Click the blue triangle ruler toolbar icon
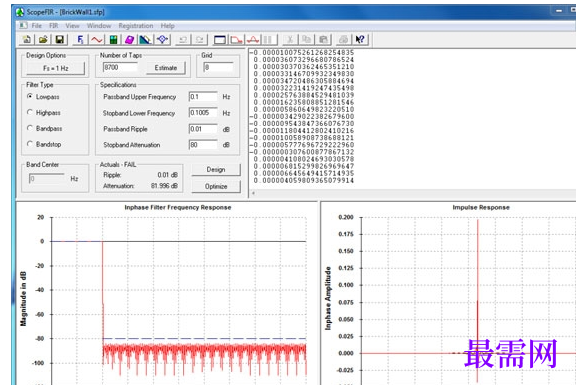 tap(145, 39)
